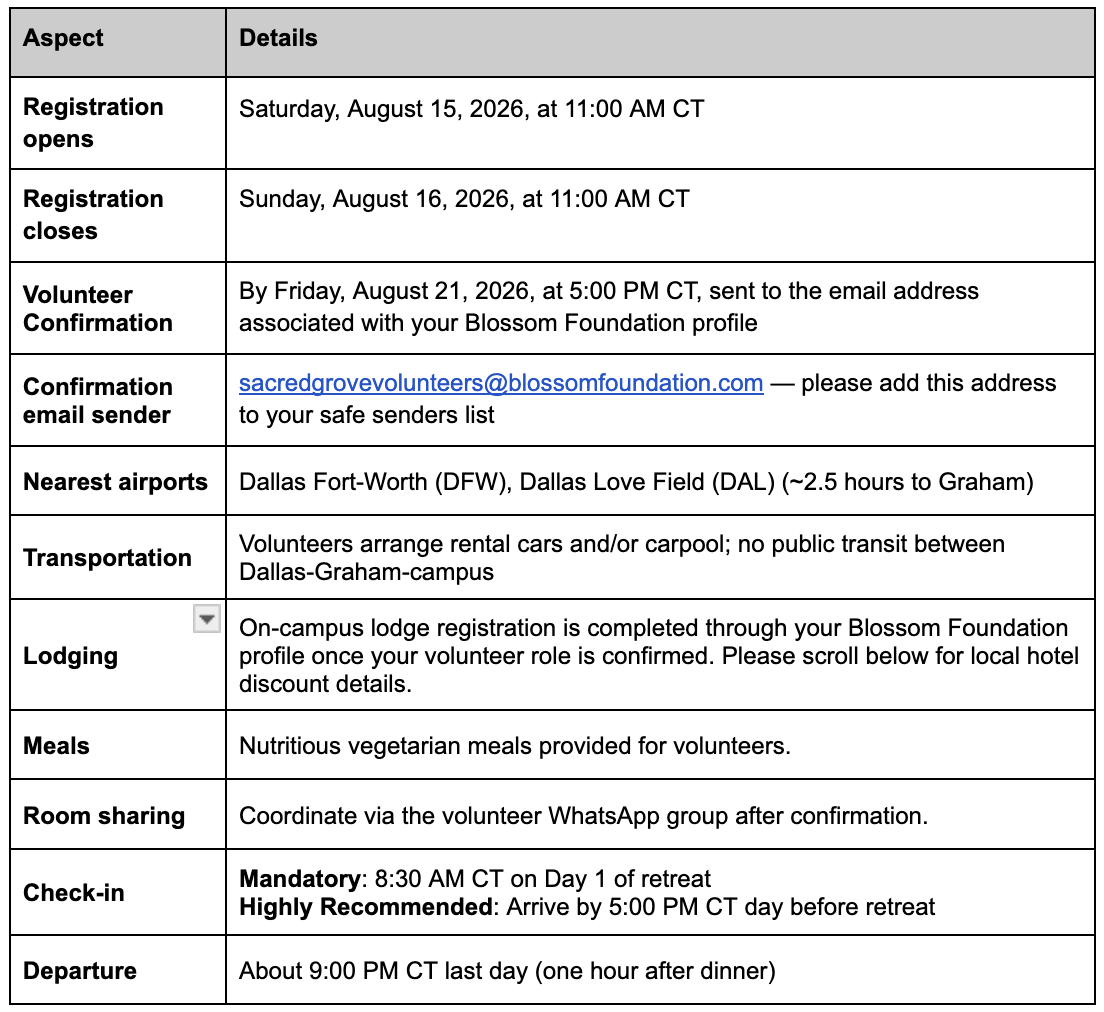Screen dimensions: 1104x1012
Task: Click the Saturday, August 15, 2026 details cell
Action: [x=660, y=123]
